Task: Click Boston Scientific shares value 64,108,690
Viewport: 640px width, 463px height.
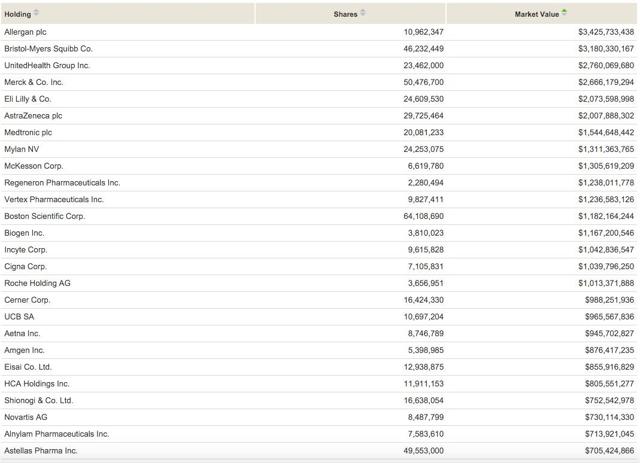Action: 423,216
